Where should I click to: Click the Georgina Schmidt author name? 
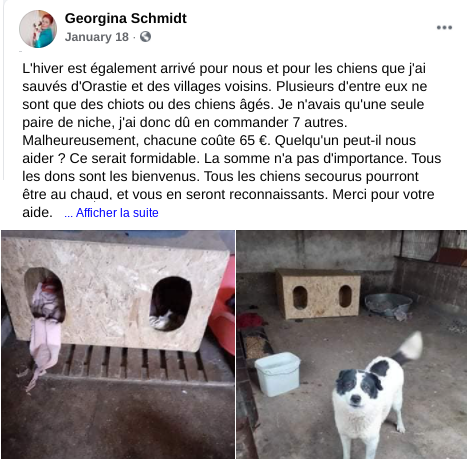pyautogui.click(x=126, y=18)
